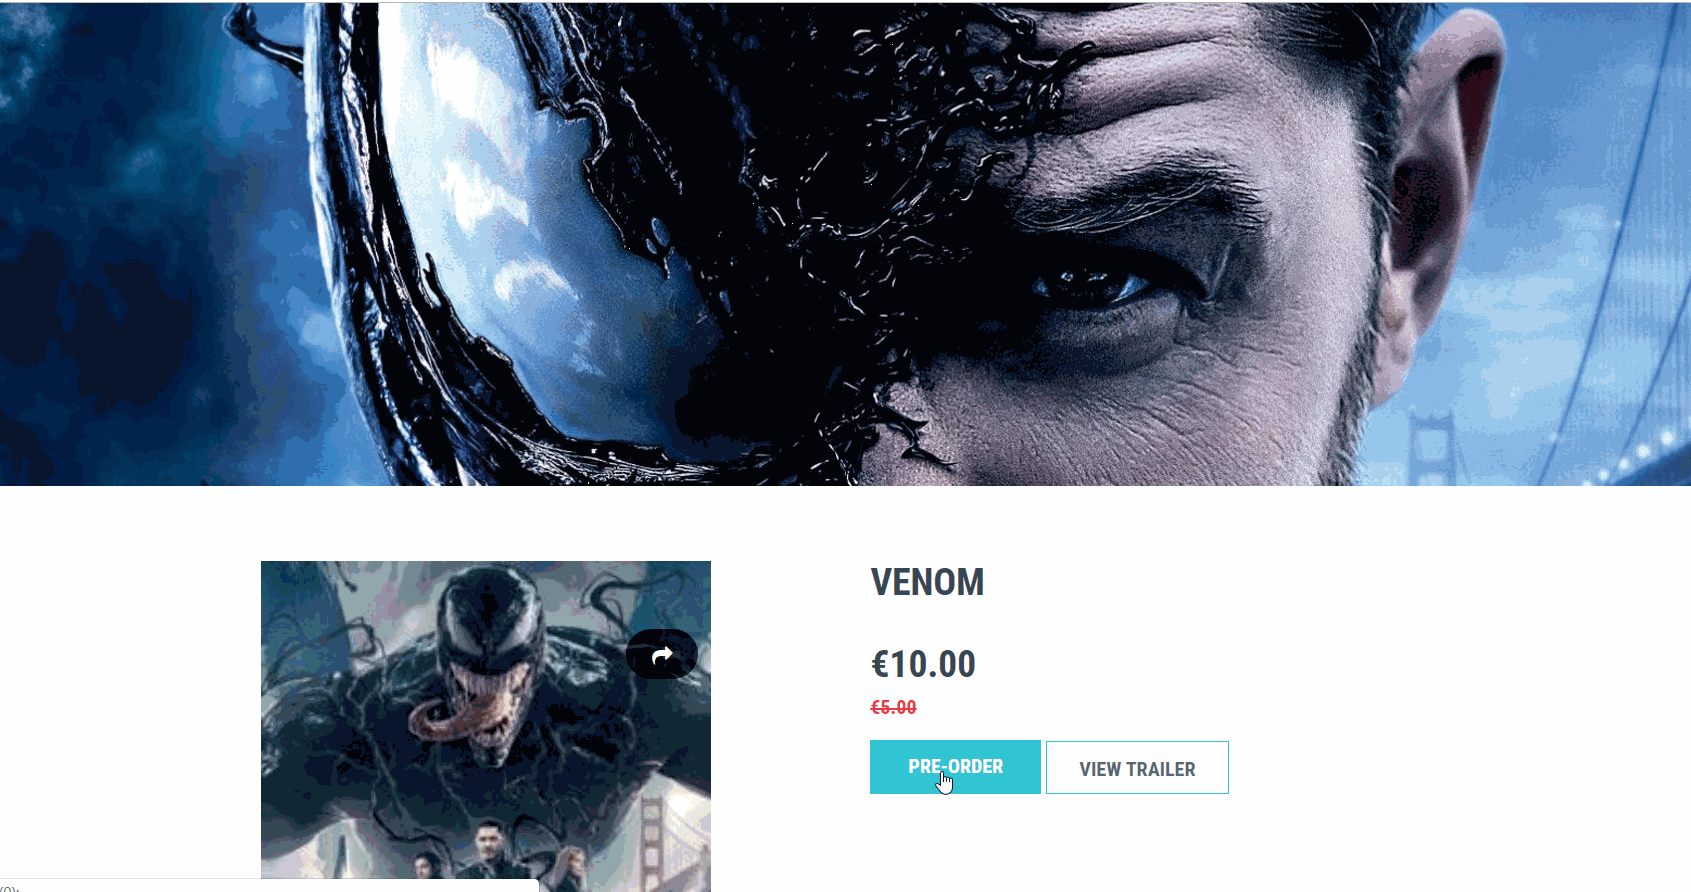
Task: Click the browser status bar at bottom-left
Action: [x=270, y=886]
